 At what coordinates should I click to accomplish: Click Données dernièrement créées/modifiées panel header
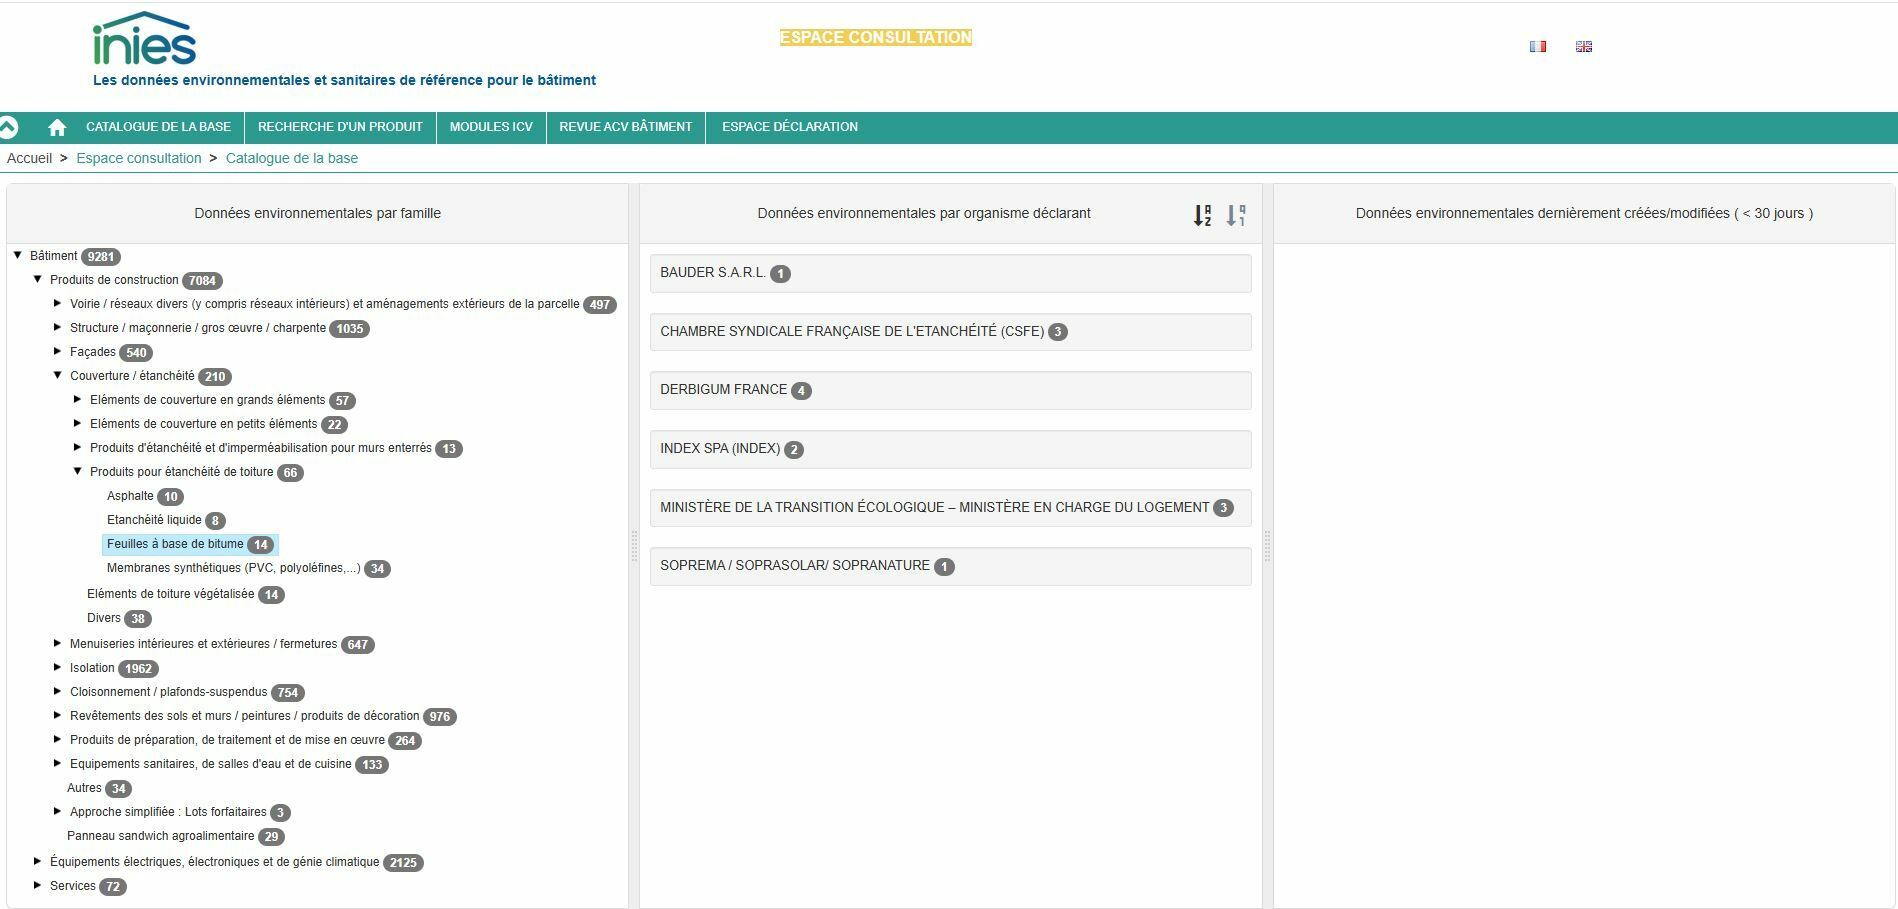point(1584,213)
